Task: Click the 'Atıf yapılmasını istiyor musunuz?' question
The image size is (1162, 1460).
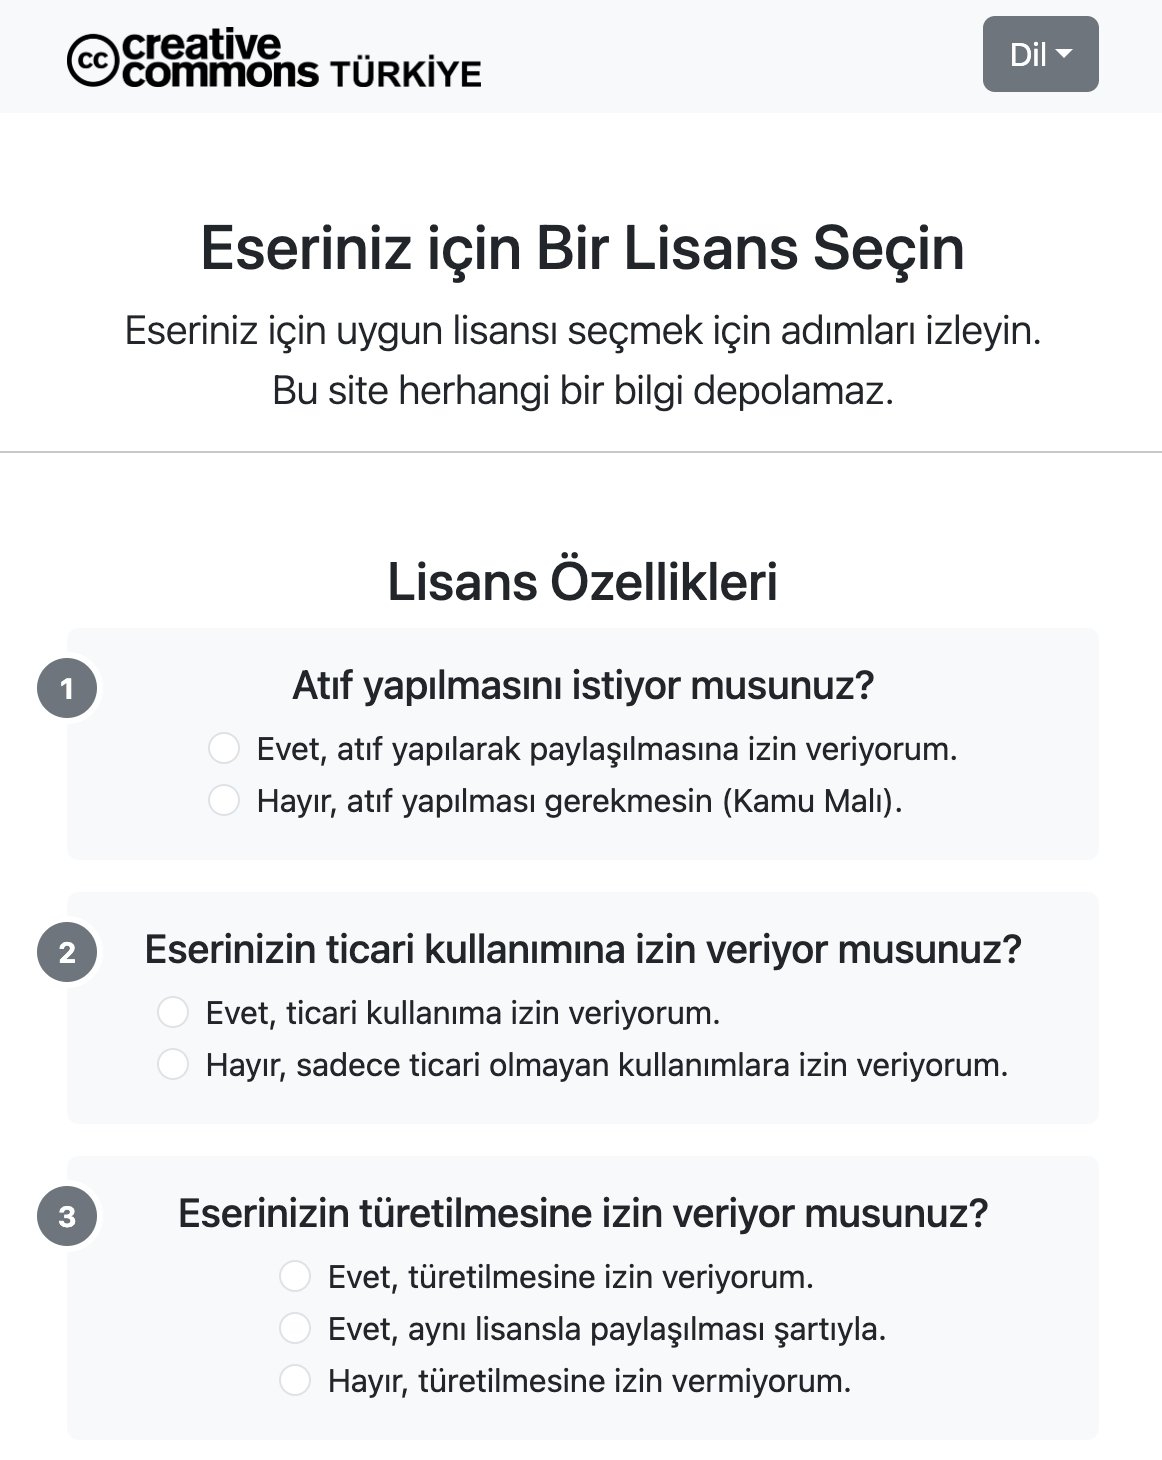Action: [583, 686]
